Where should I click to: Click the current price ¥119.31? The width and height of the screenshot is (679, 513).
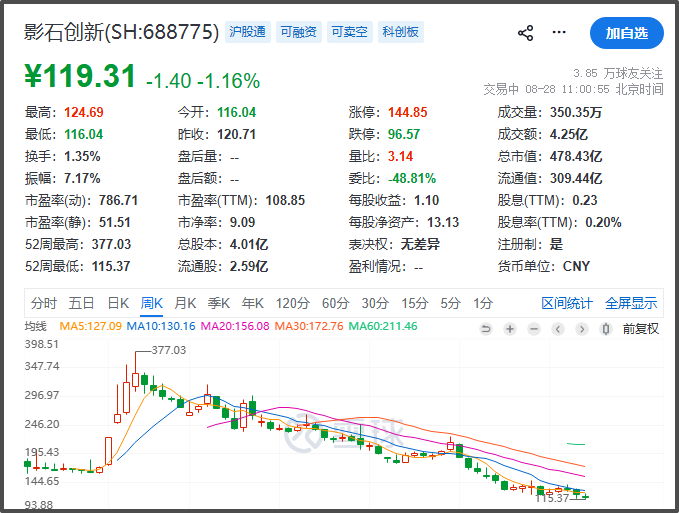click(80, 76)
